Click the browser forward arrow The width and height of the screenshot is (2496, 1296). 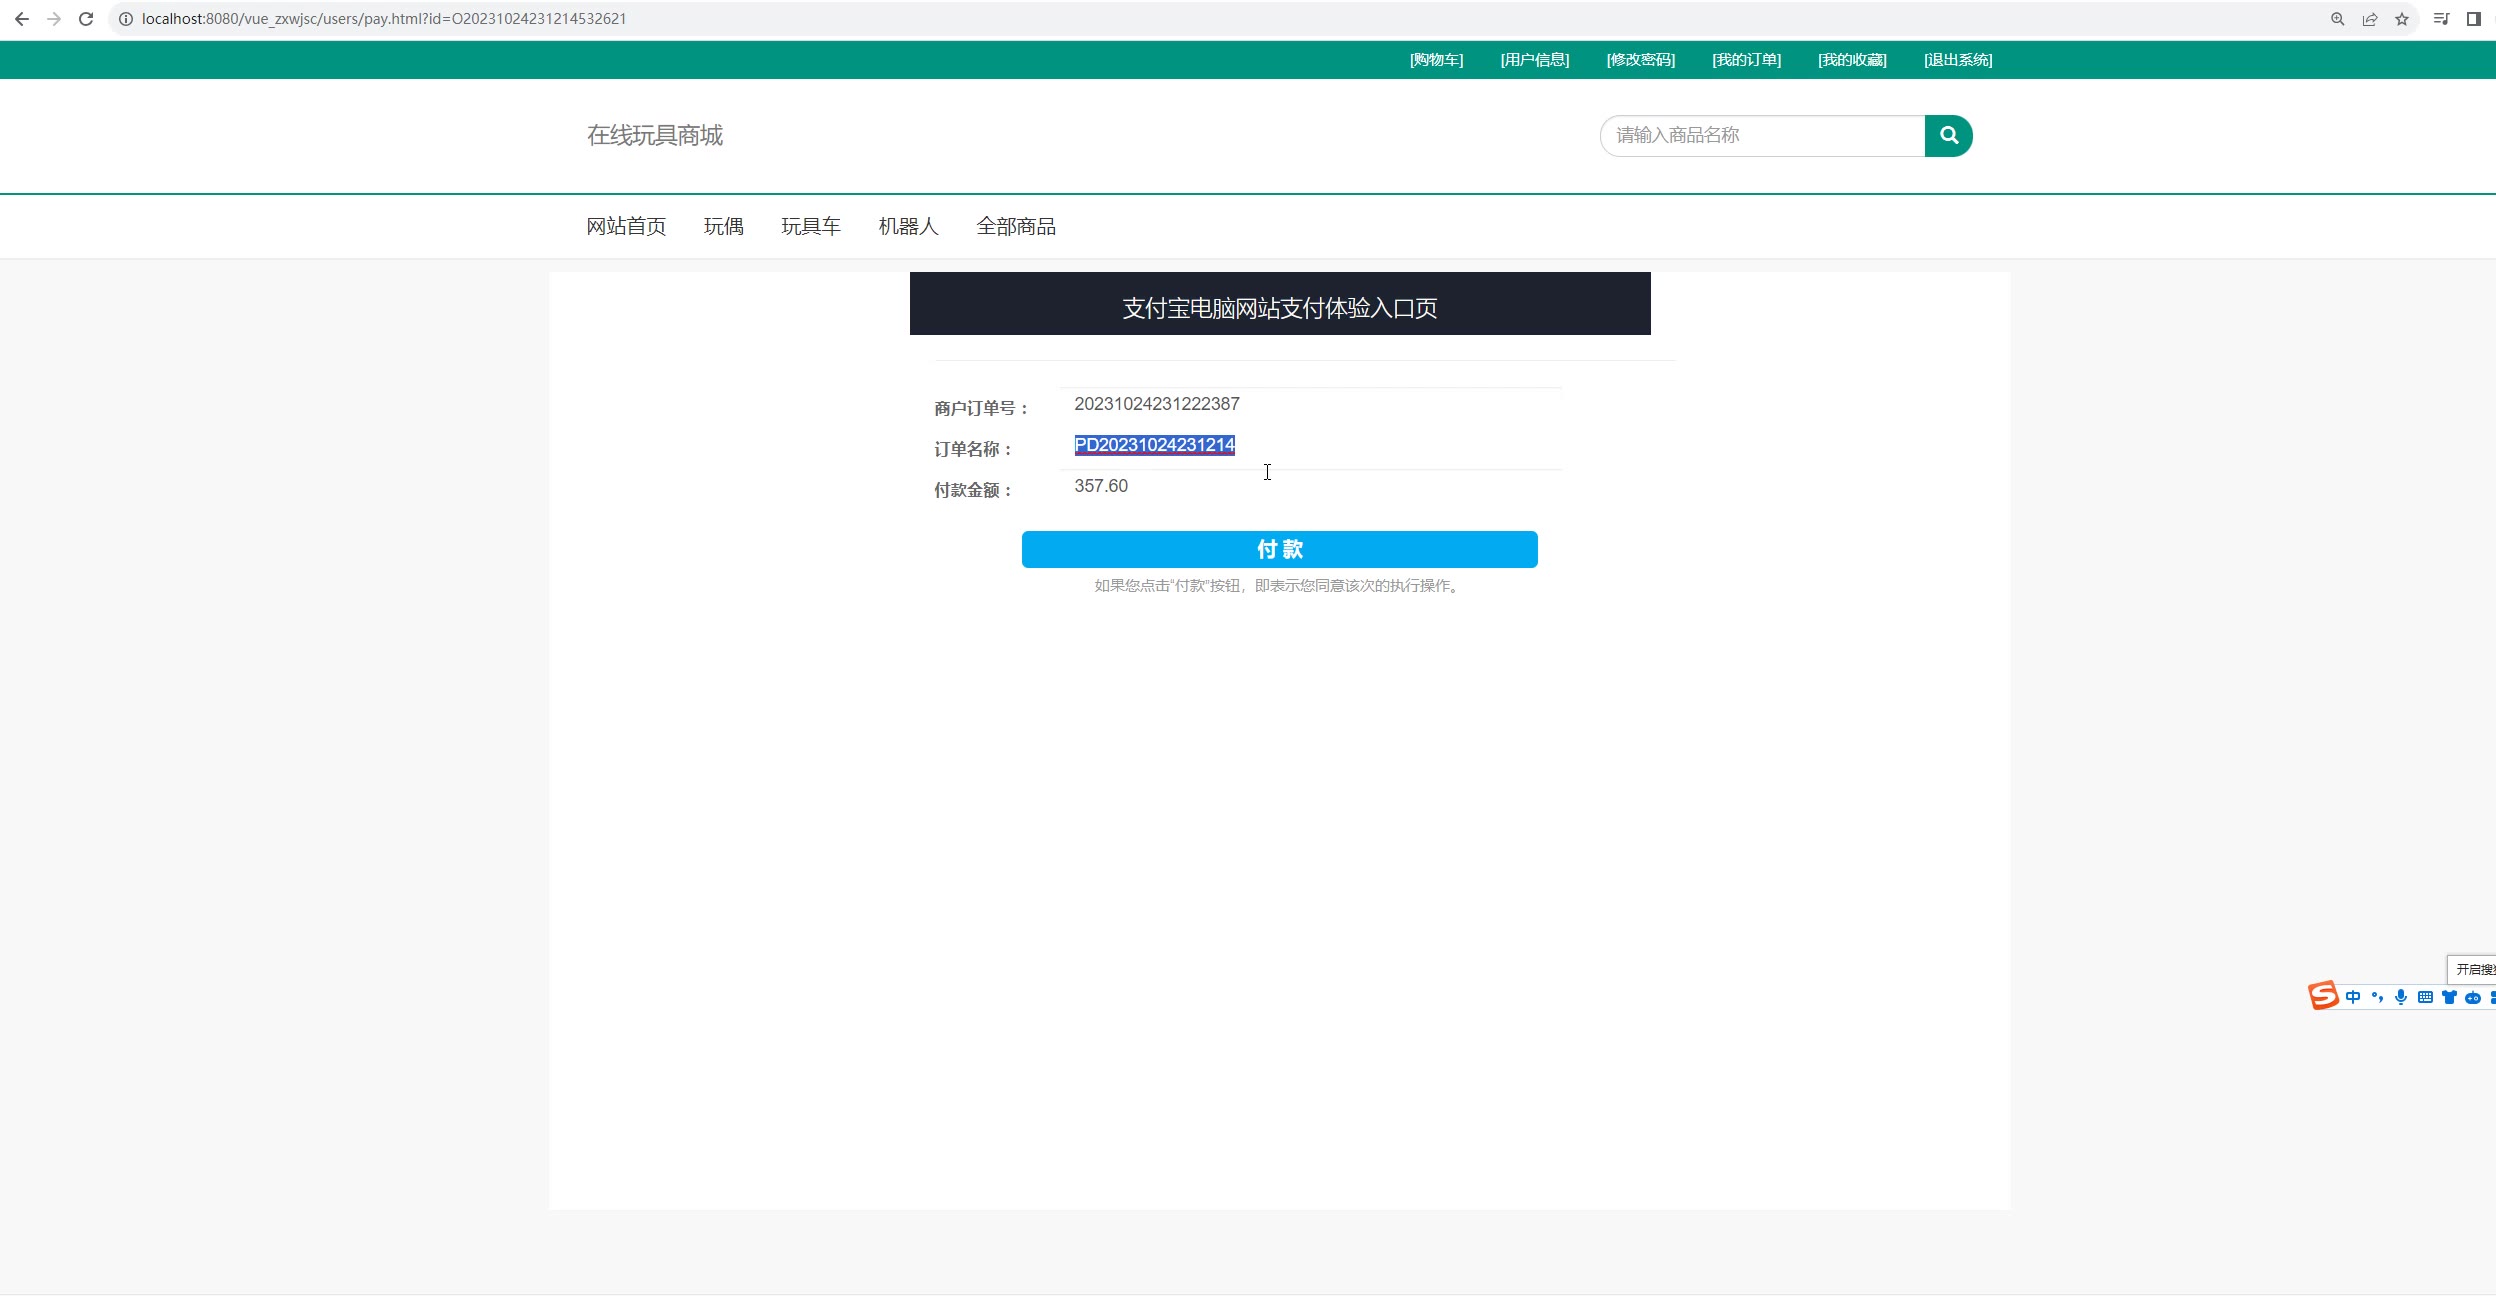[54, 19]
